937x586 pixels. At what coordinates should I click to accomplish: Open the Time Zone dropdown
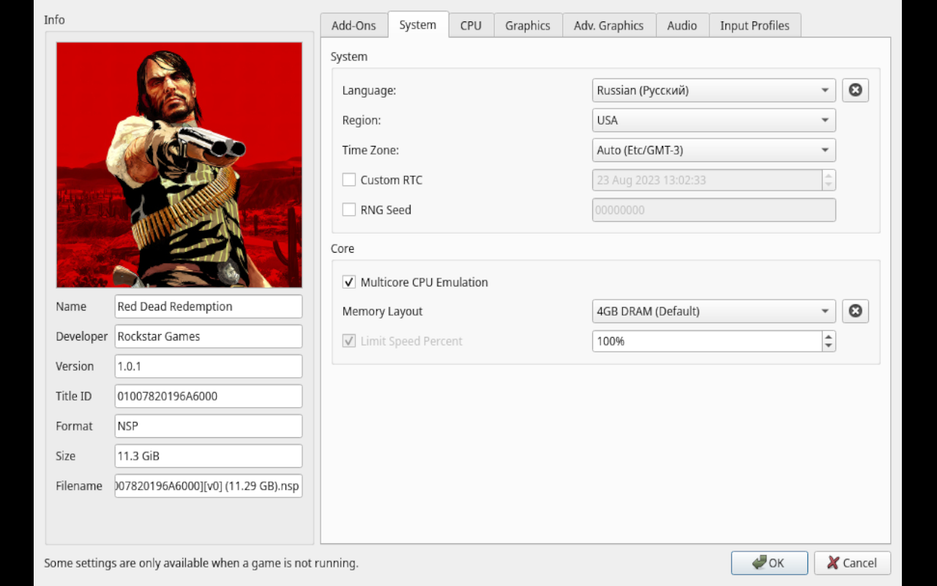[x=714, y=150]
